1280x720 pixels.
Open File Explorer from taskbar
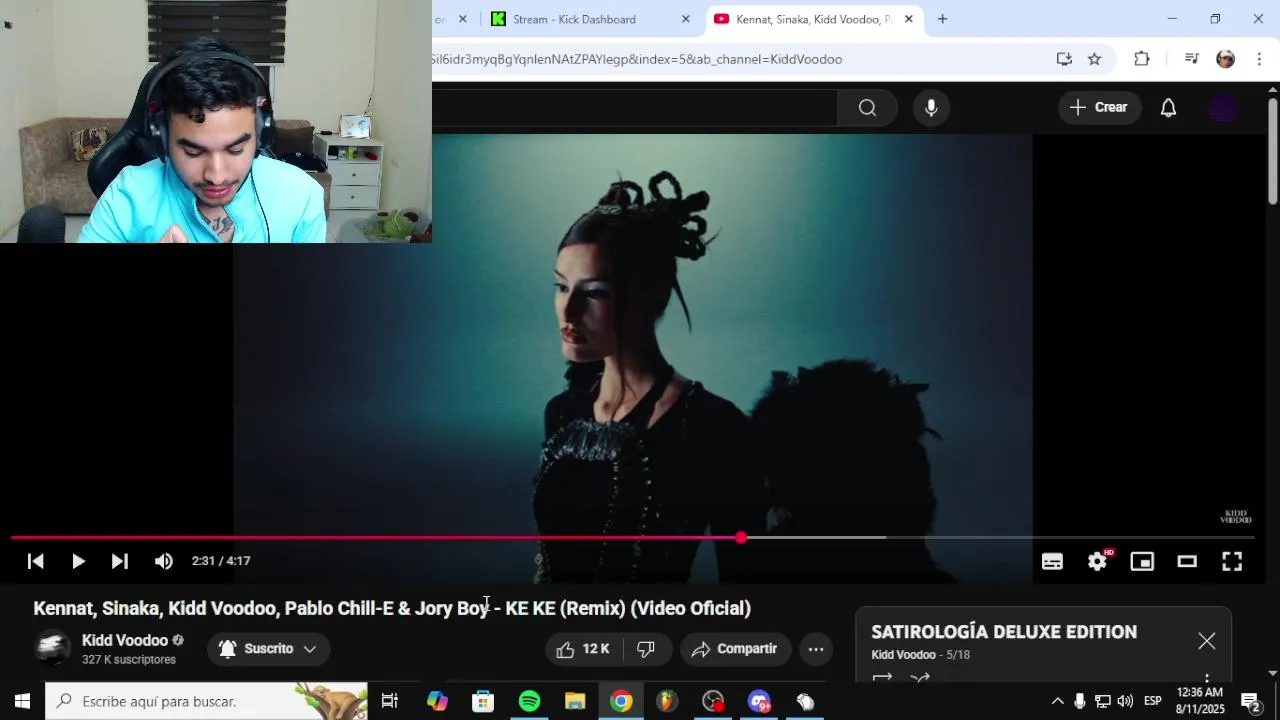575,701
